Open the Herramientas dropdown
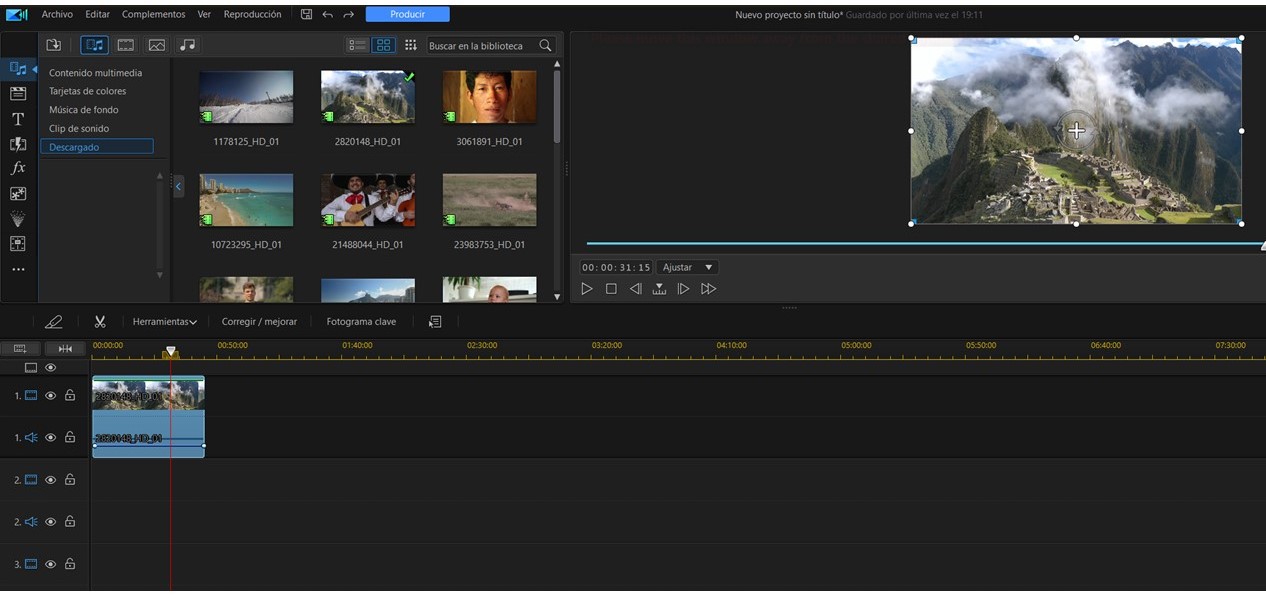This screenshot has height=598, width=1266. tap(164, 322)
